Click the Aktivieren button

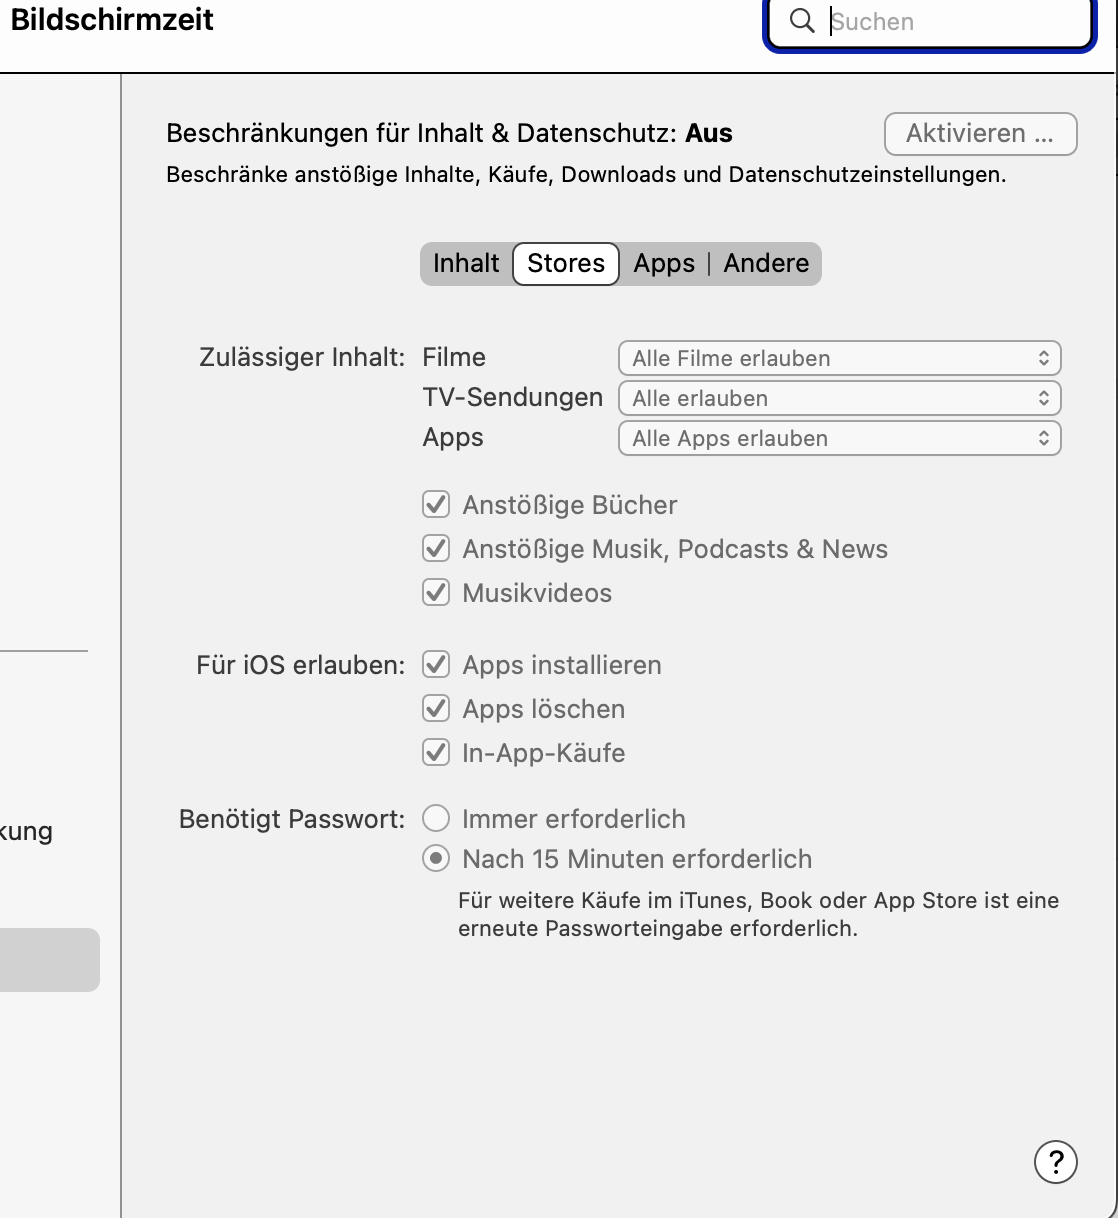[980, 134]
